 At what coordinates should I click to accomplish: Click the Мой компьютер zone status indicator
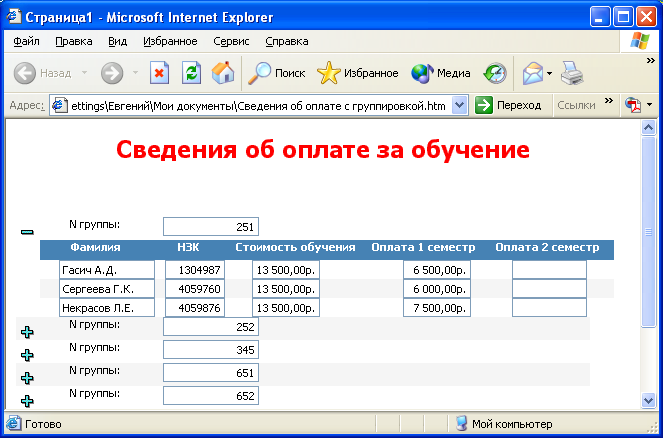point(504,424)
